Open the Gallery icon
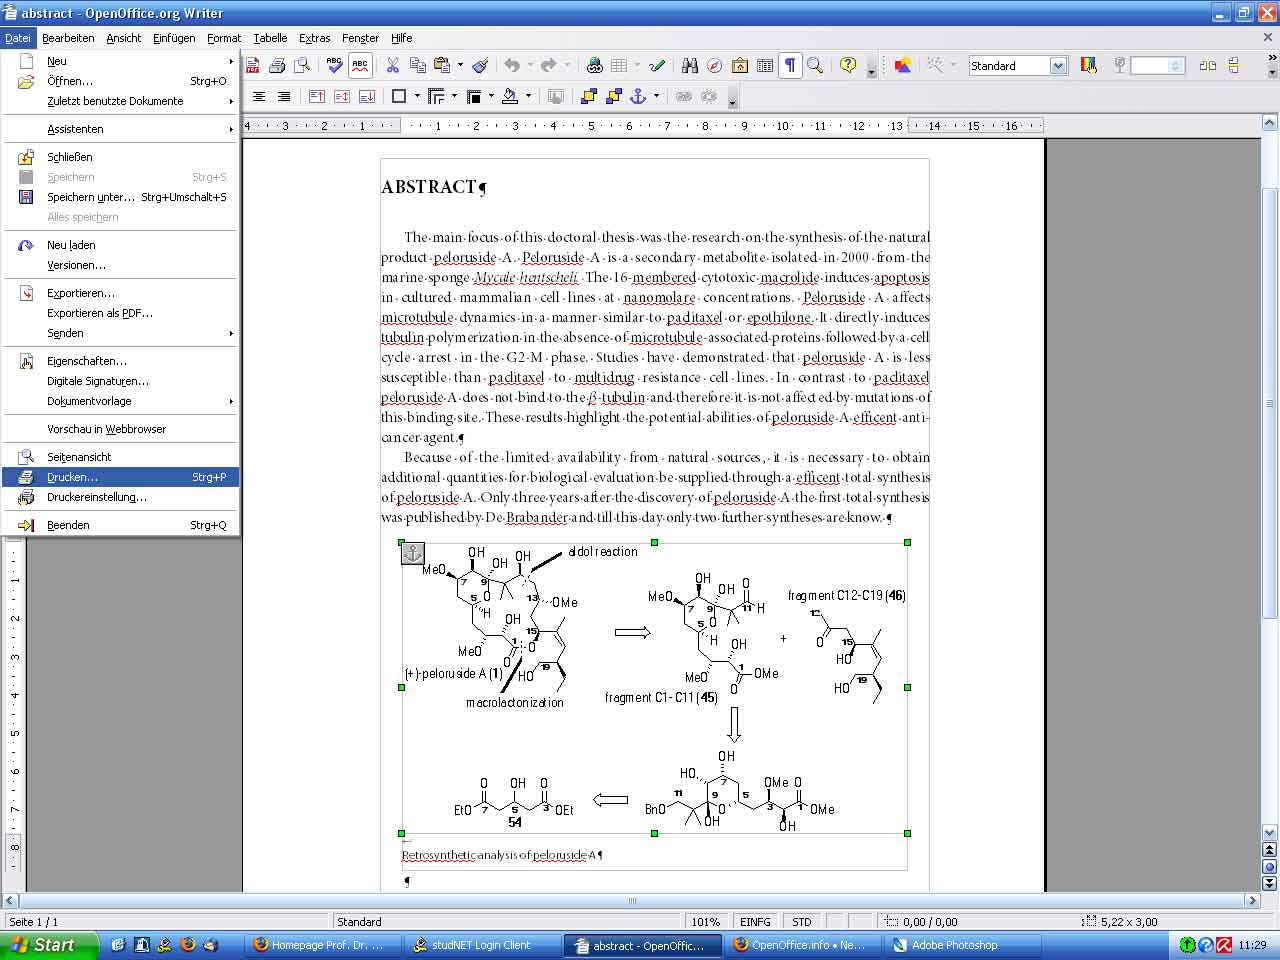 [740, 65]
